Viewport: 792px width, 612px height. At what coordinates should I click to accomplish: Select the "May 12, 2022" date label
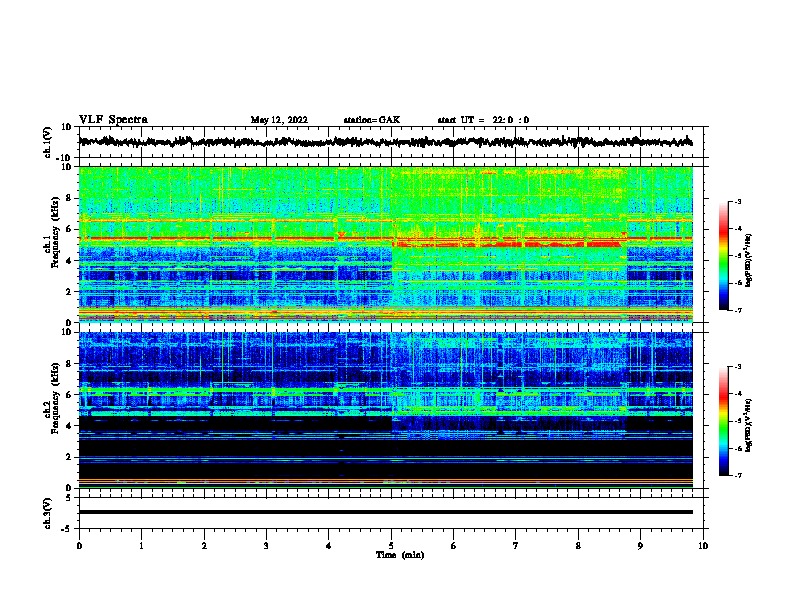(x=279, y=120)
